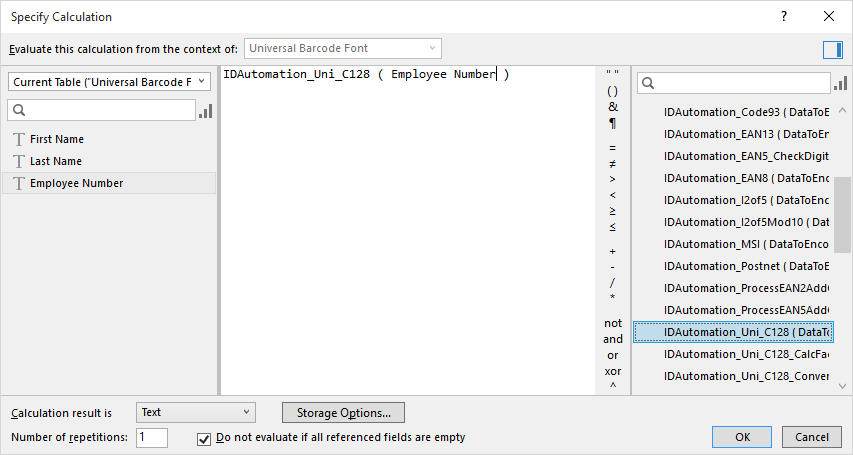Insert the 'xor' logical operator
Screen dimensions: 853x455
click(x=613, y=371)
